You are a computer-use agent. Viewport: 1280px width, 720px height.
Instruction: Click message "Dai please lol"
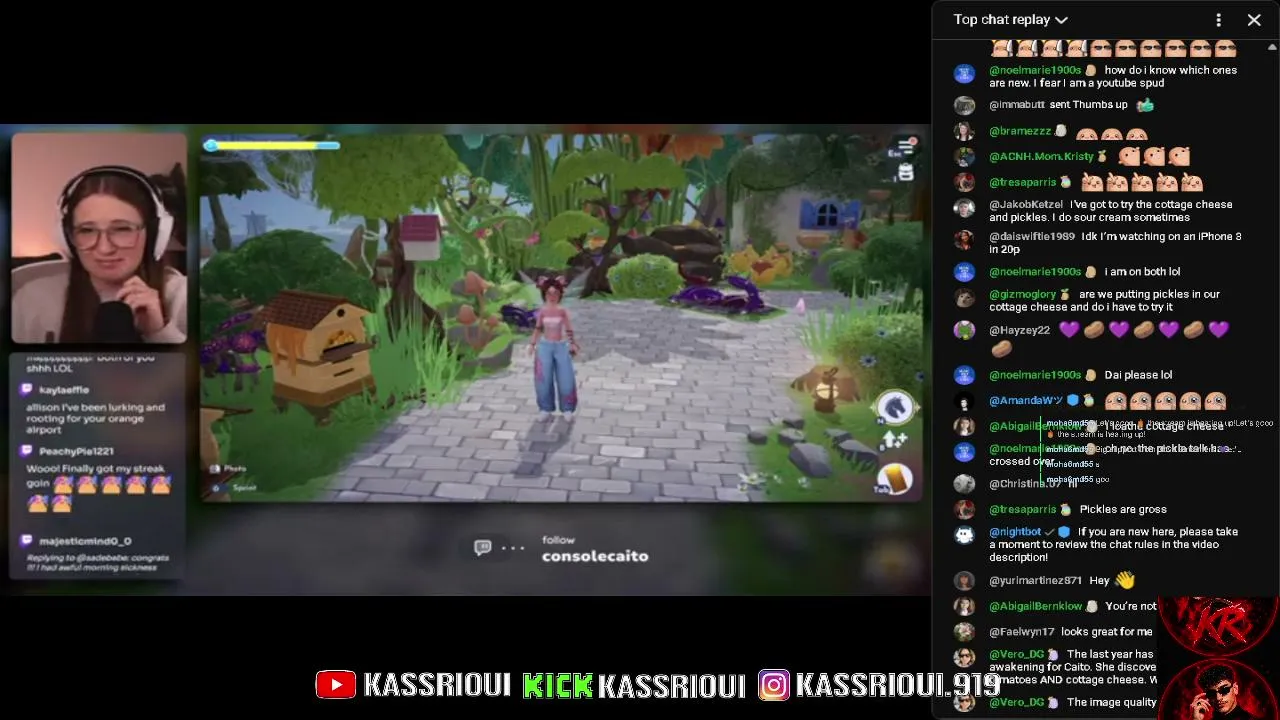(1138, 375)
